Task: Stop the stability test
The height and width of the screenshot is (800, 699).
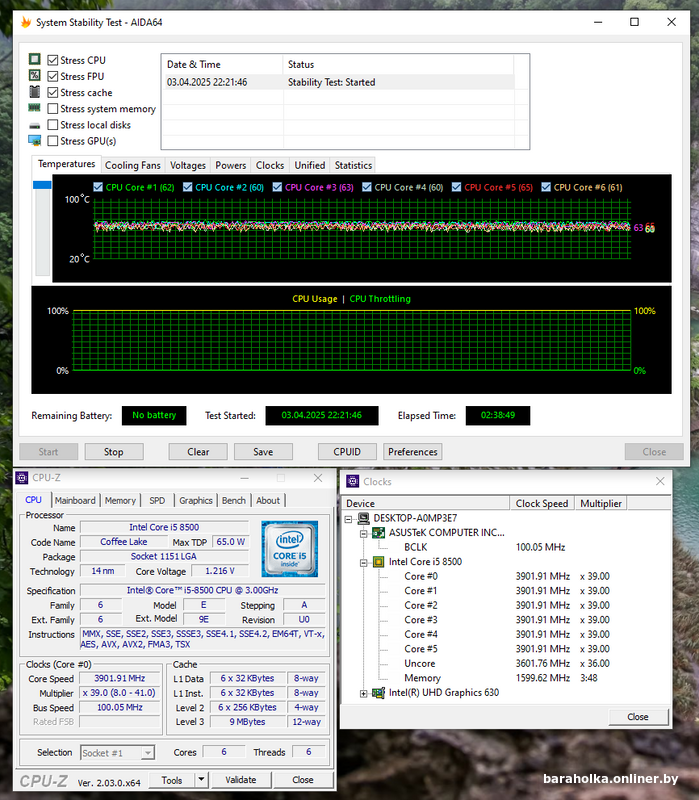Action: (114, 452)
